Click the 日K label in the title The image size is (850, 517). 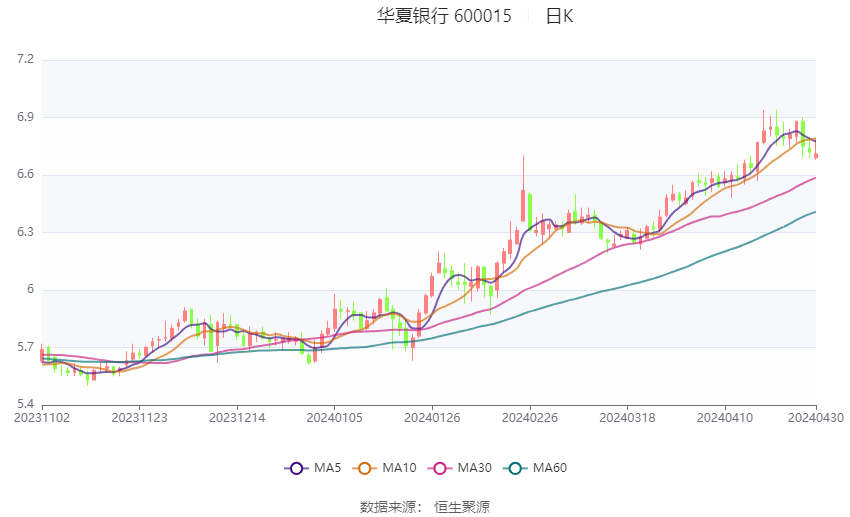[559, 16]
